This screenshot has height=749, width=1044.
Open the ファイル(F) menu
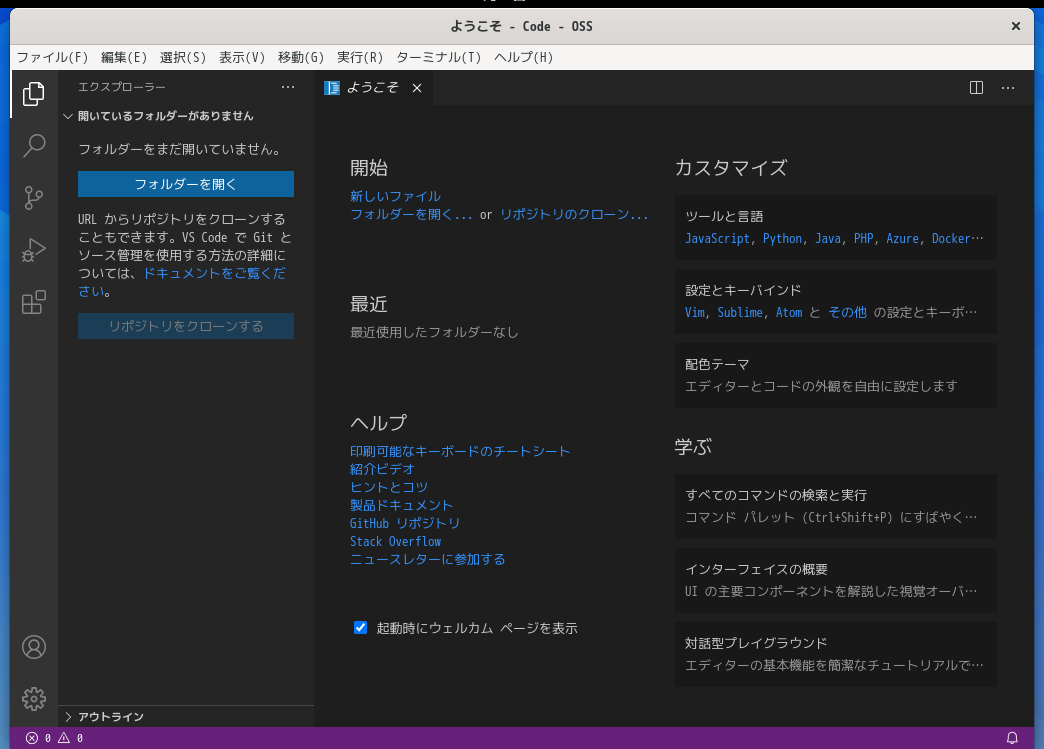(53, 57)
